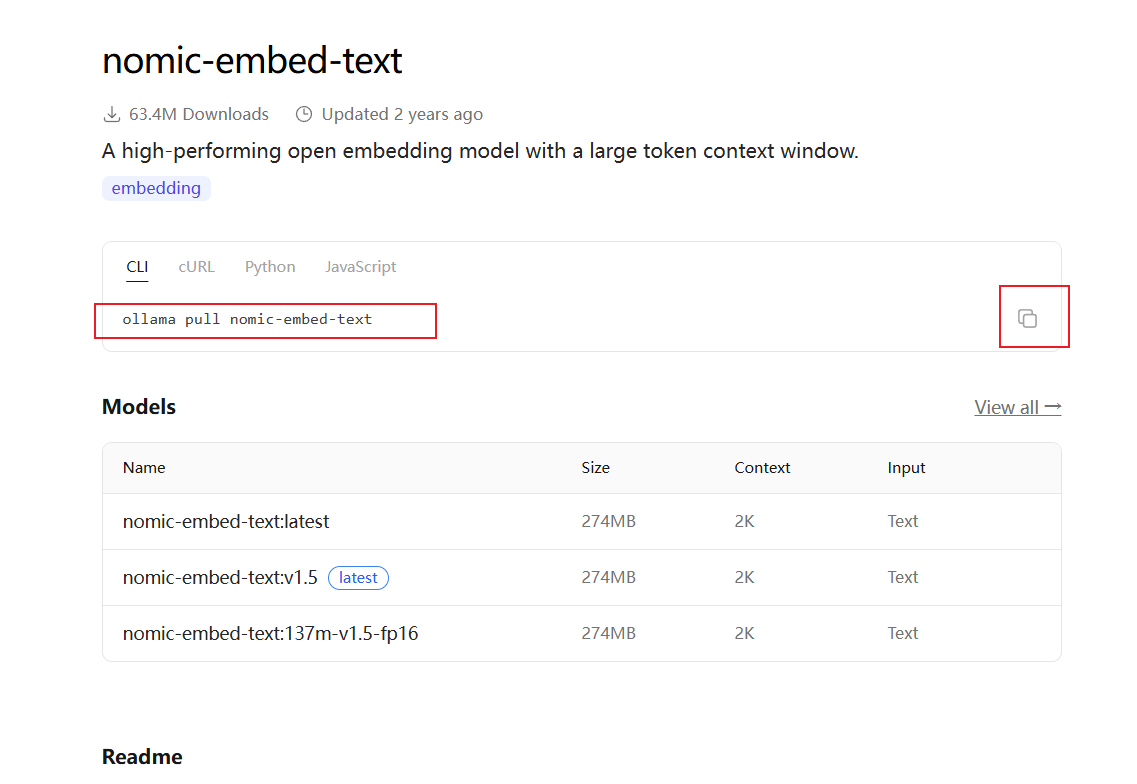The image size is (1137, 784).
Task: Open the View all models link
Action: click(x=1017, y=408)
